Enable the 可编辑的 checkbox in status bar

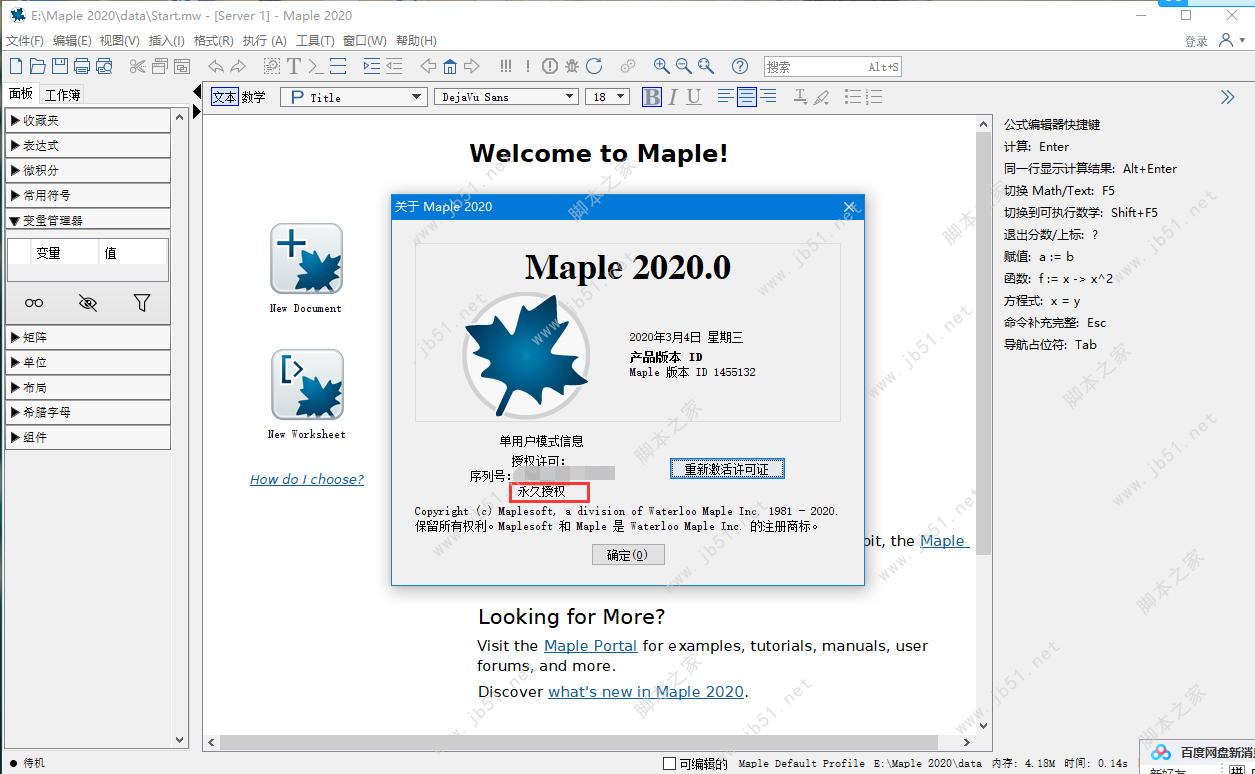670,763
